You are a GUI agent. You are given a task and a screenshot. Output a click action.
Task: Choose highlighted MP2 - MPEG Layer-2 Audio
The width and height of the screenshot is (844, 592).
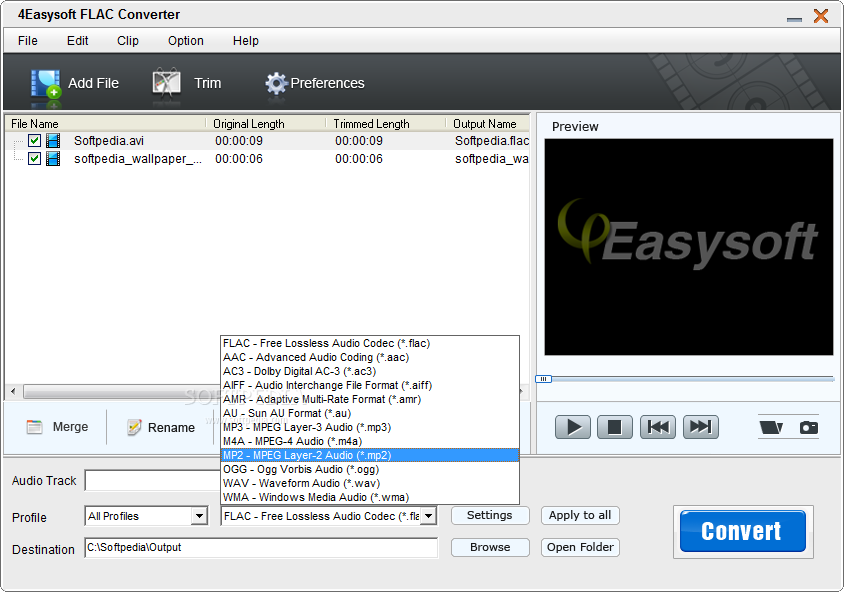[370, 455]
